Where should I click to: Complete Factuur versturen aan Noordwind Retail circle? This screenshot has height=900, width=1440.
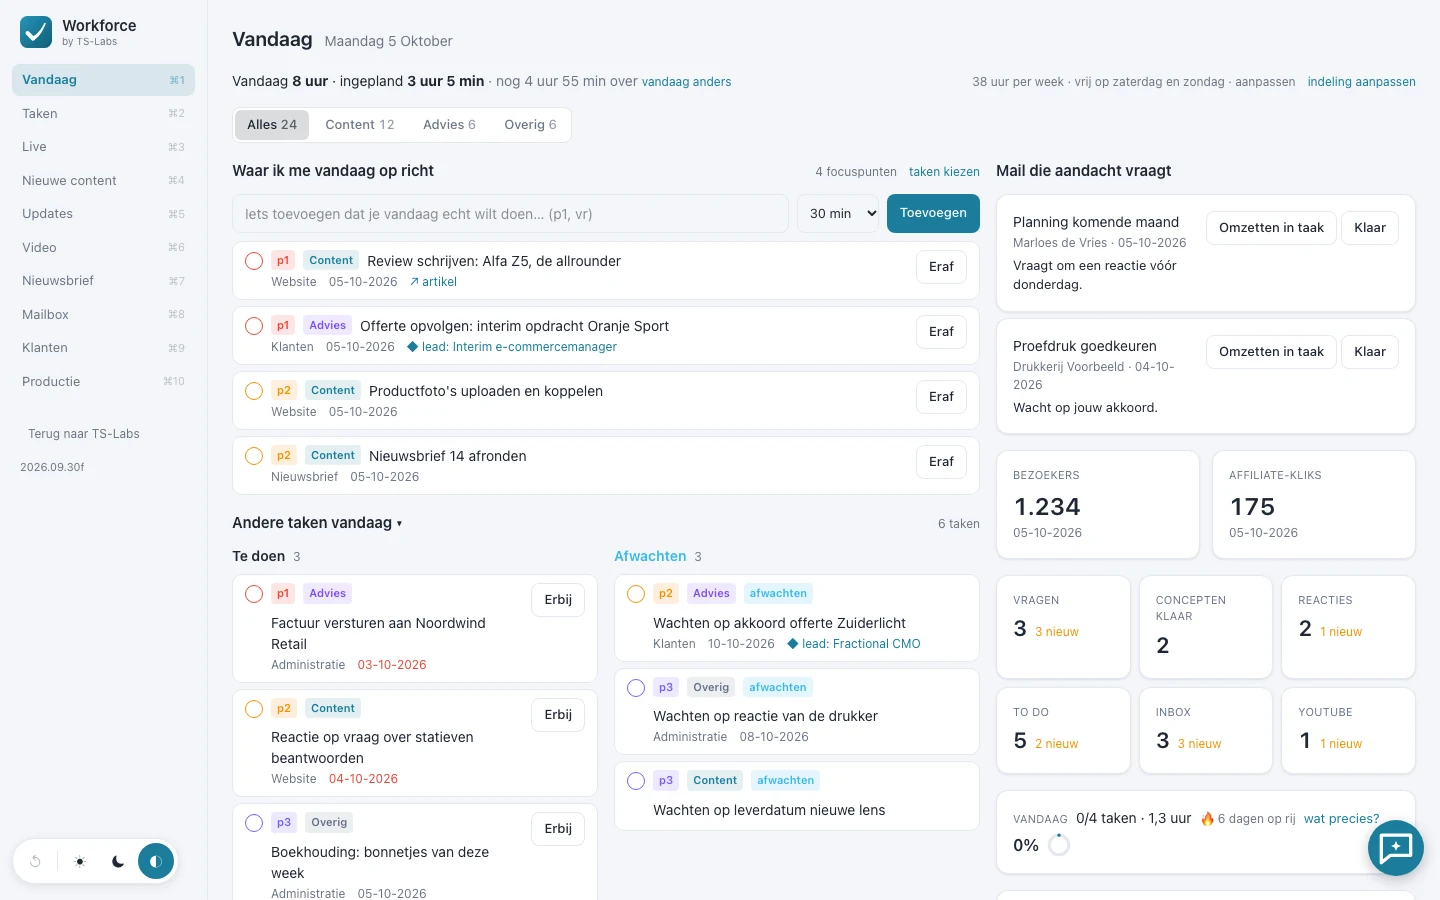click(254, 594)
